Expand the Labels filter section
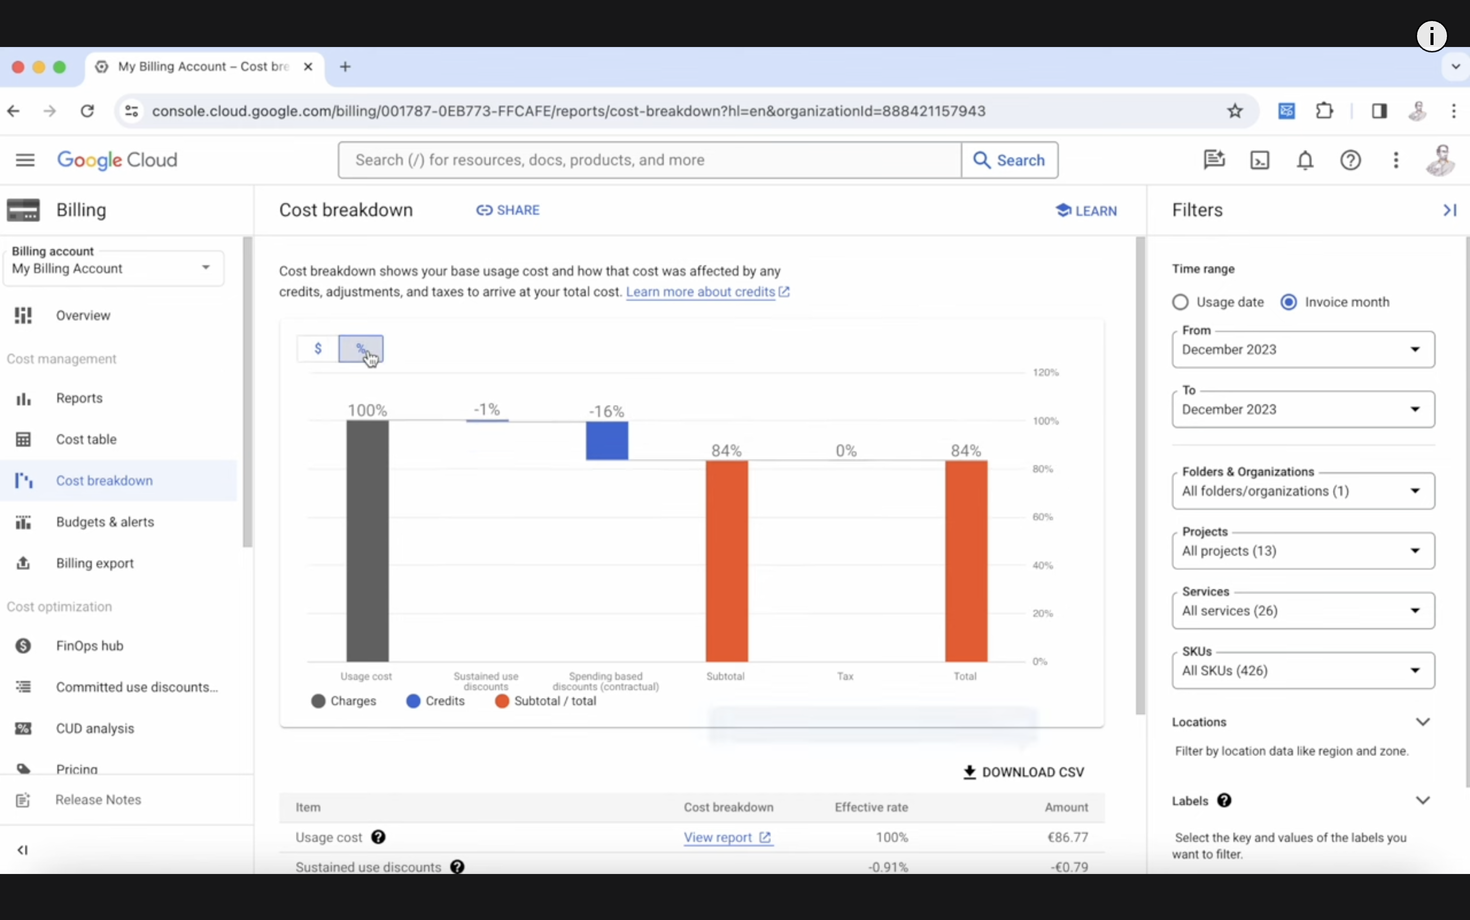The height and width of the screenshot is (920, 1470). pyautogui.click(x=1422, y=801)
